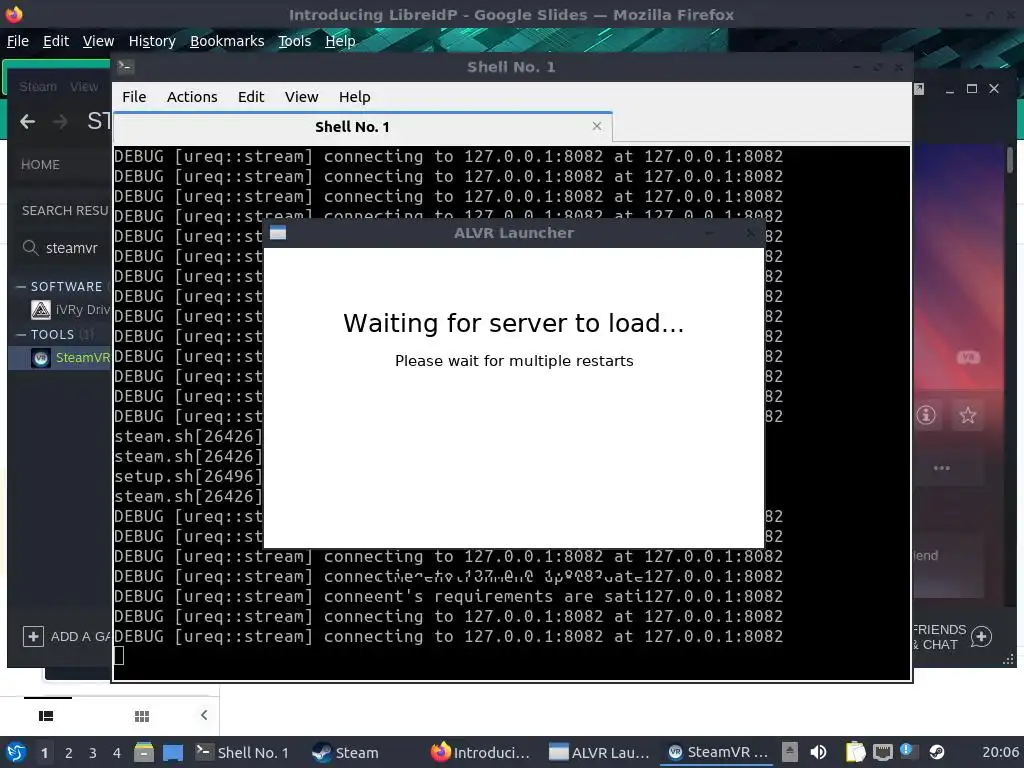Click the ALVR Launcher titlebar icon
The height and width of the screenshot is (768, 1024).
tap(278, 232)
